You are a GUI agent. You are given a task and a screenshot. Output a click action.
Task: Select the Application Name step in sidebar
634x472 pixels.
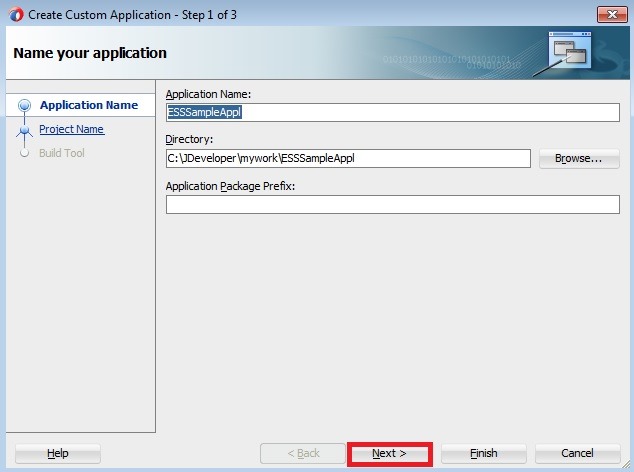[x=88, y=105]
